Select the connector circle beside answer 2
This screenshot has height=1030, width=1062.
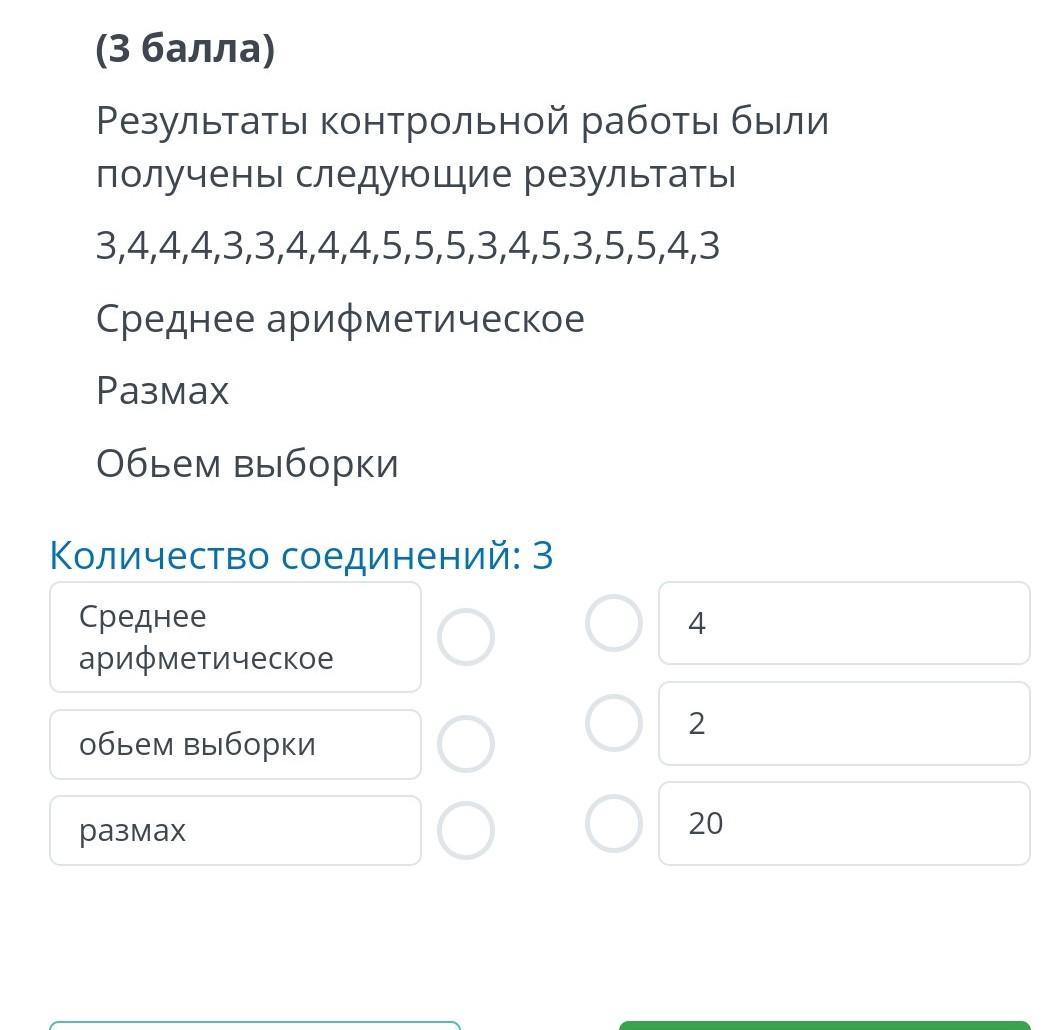coord(613,723)
